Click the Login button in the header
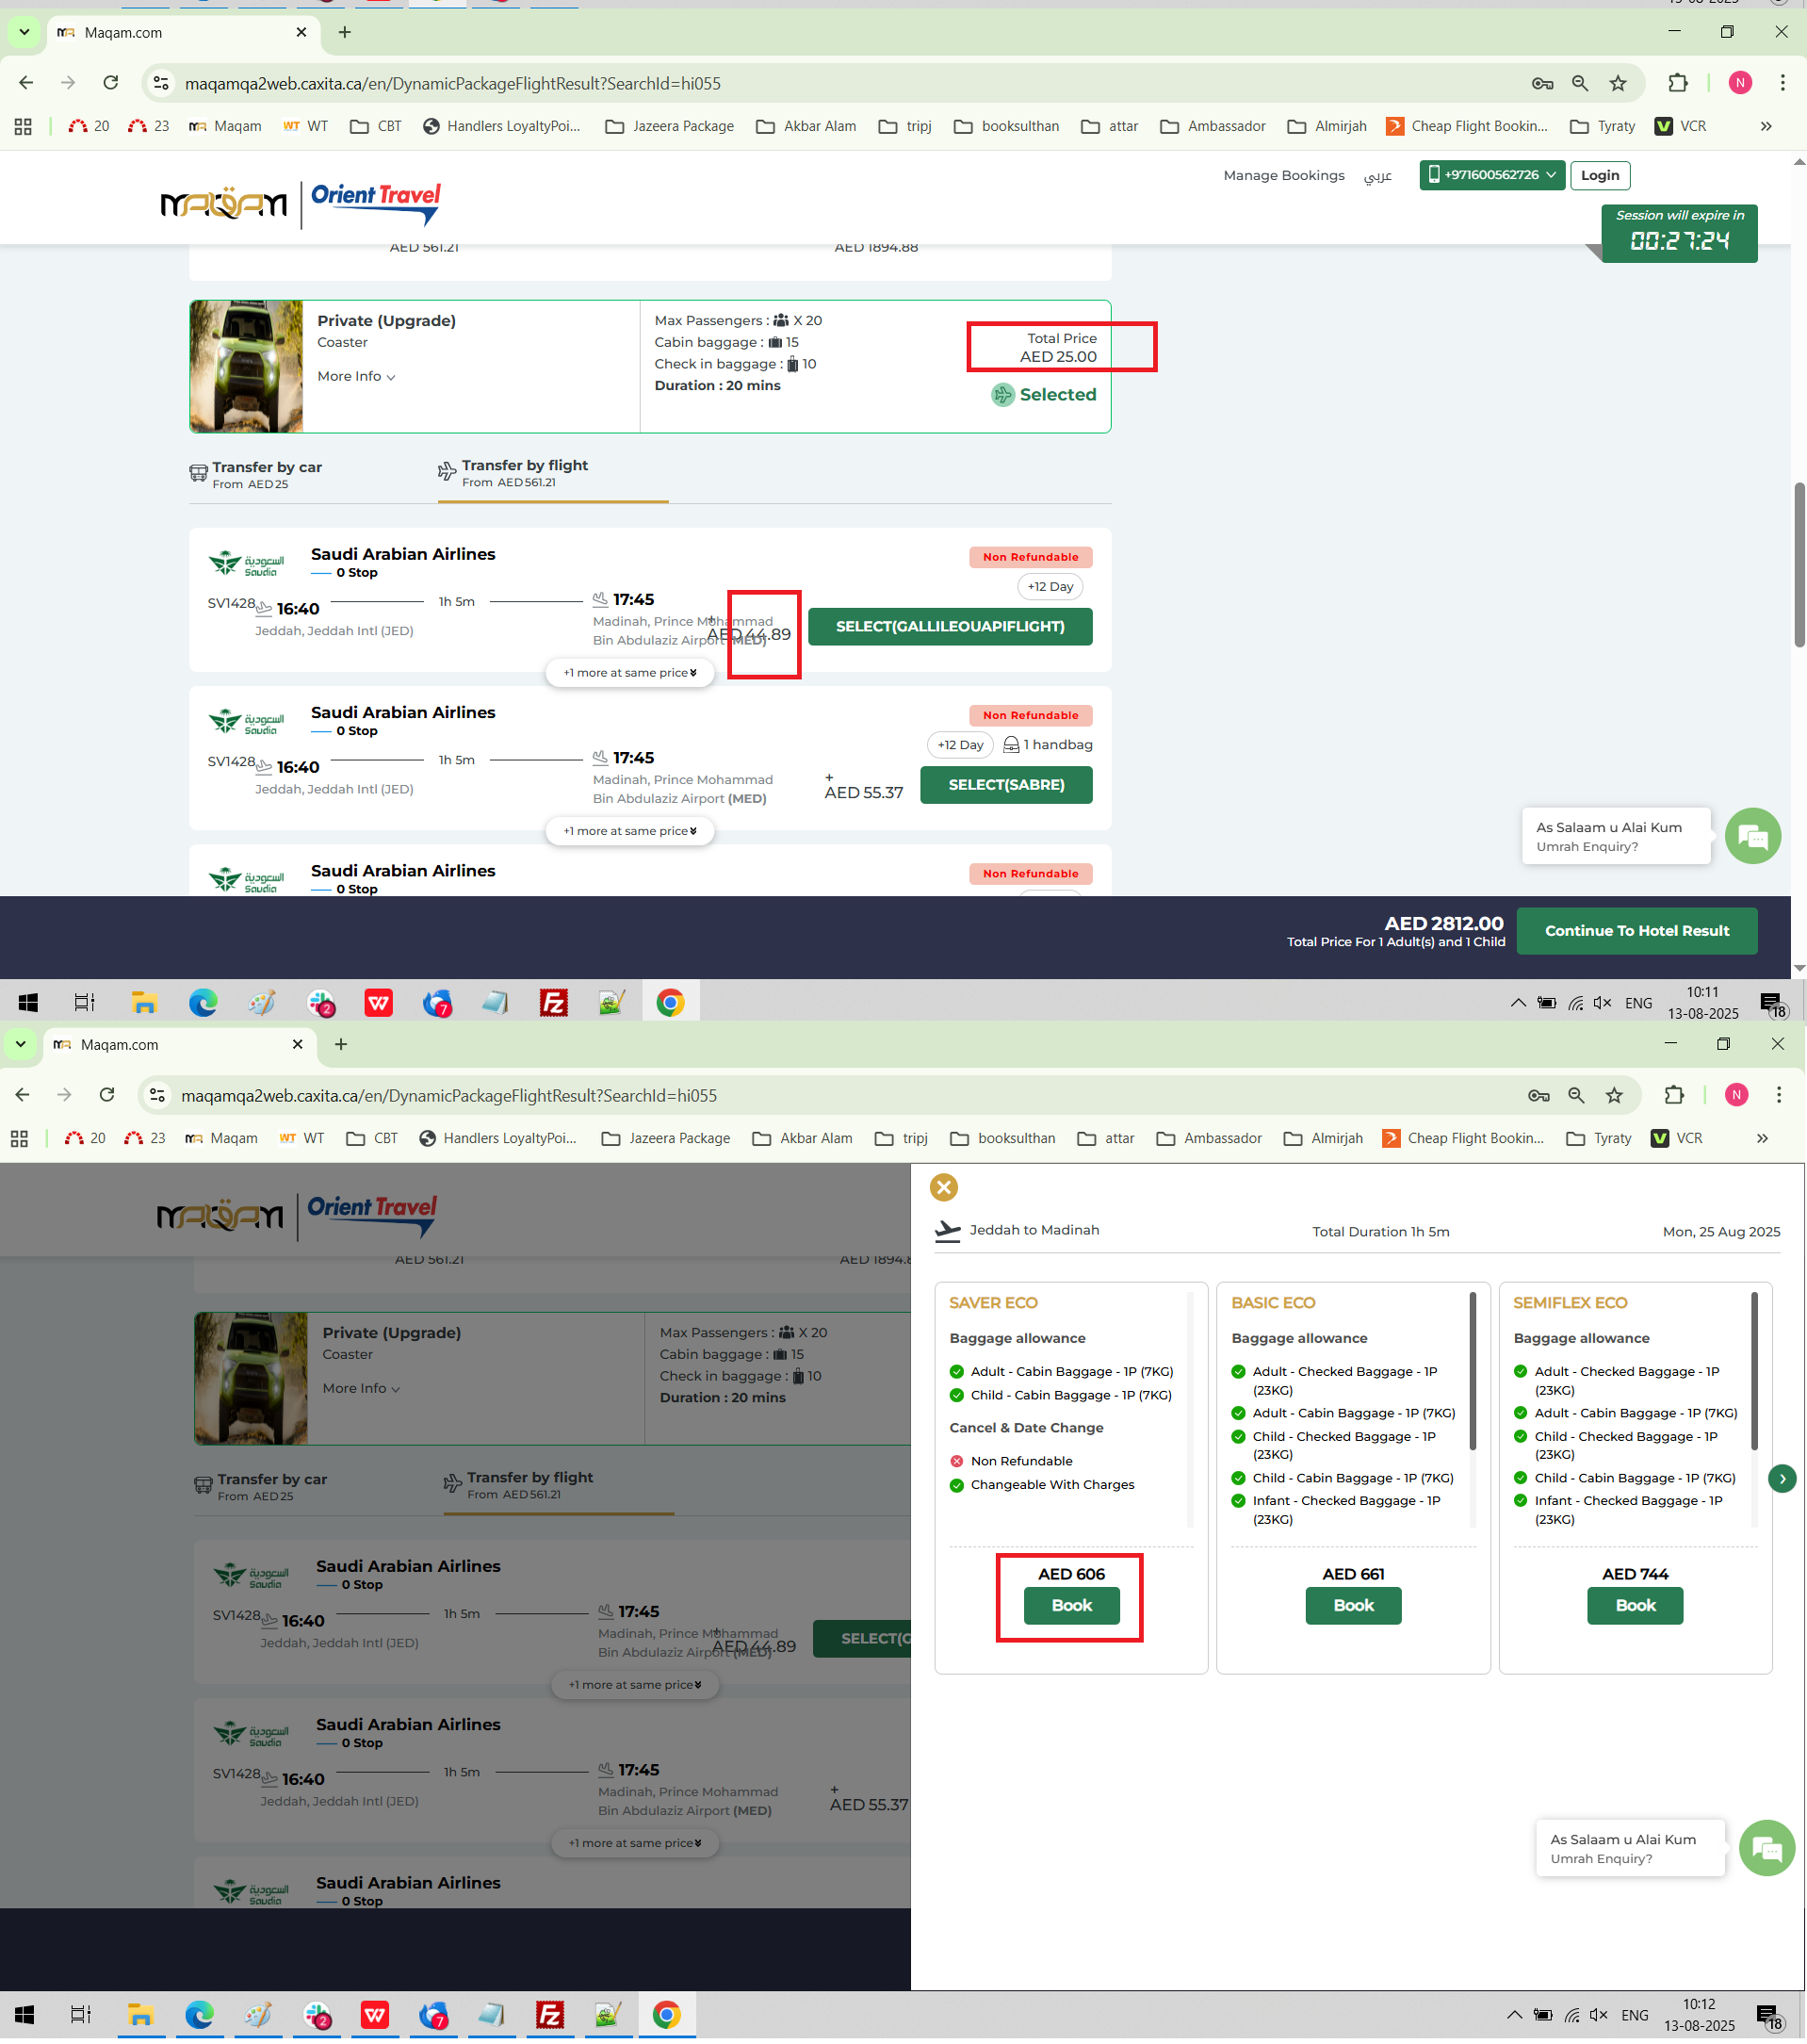 pyautogui.click(x=1599, y=176)
